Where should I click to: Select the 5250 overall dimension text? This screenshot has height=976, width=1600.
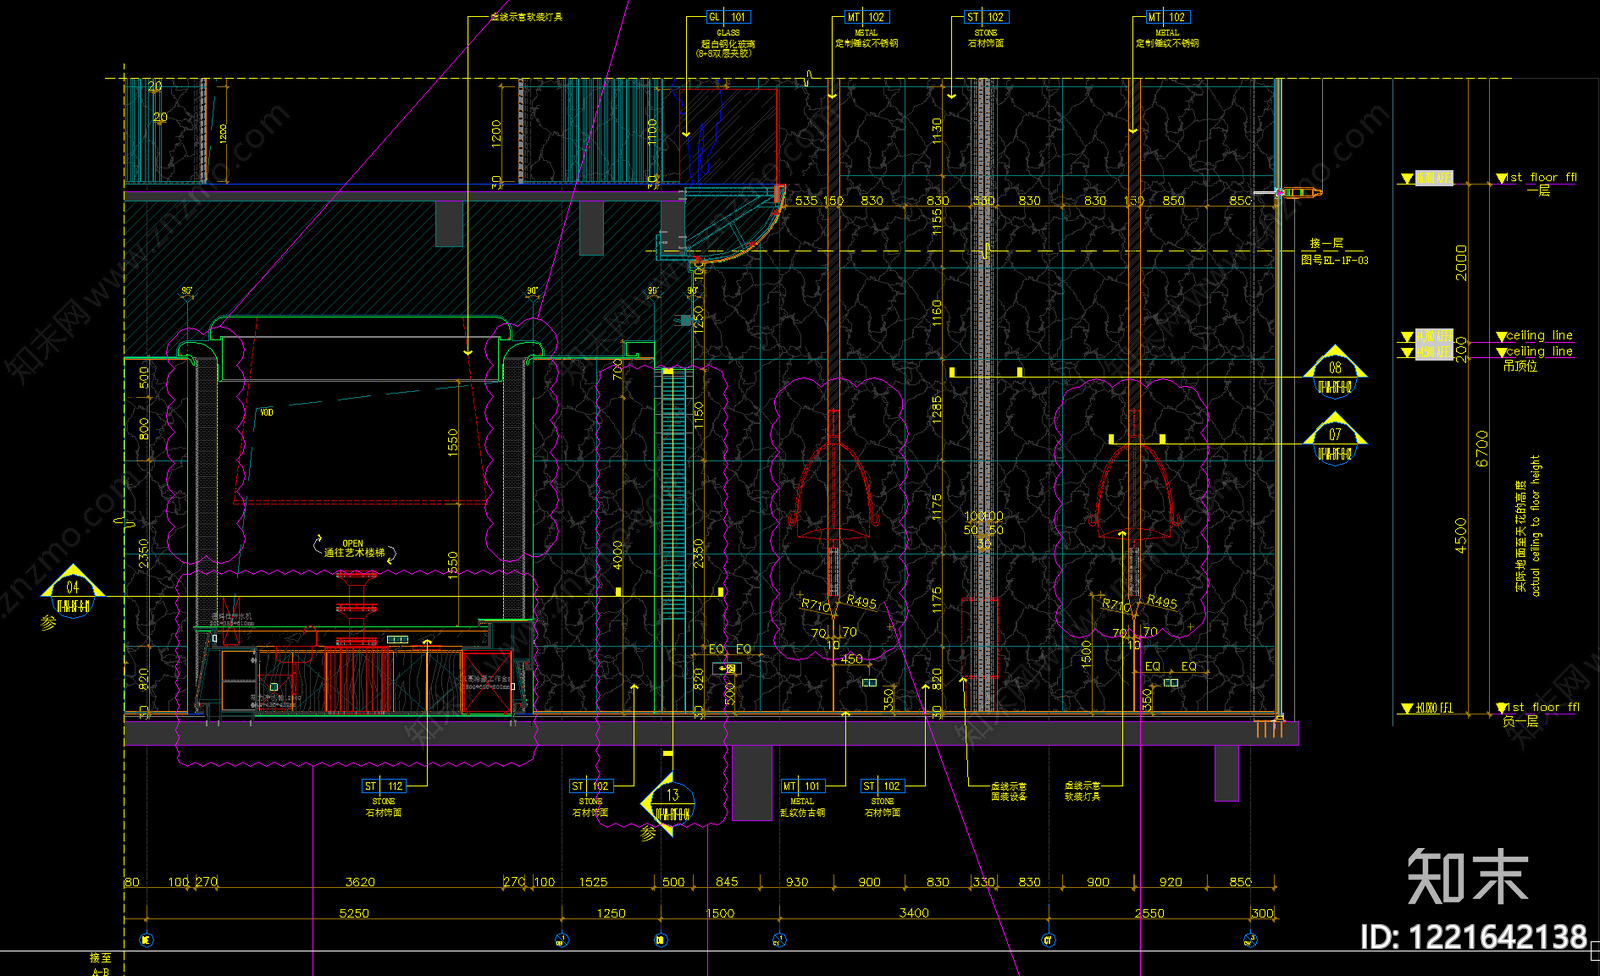point(354,913)
